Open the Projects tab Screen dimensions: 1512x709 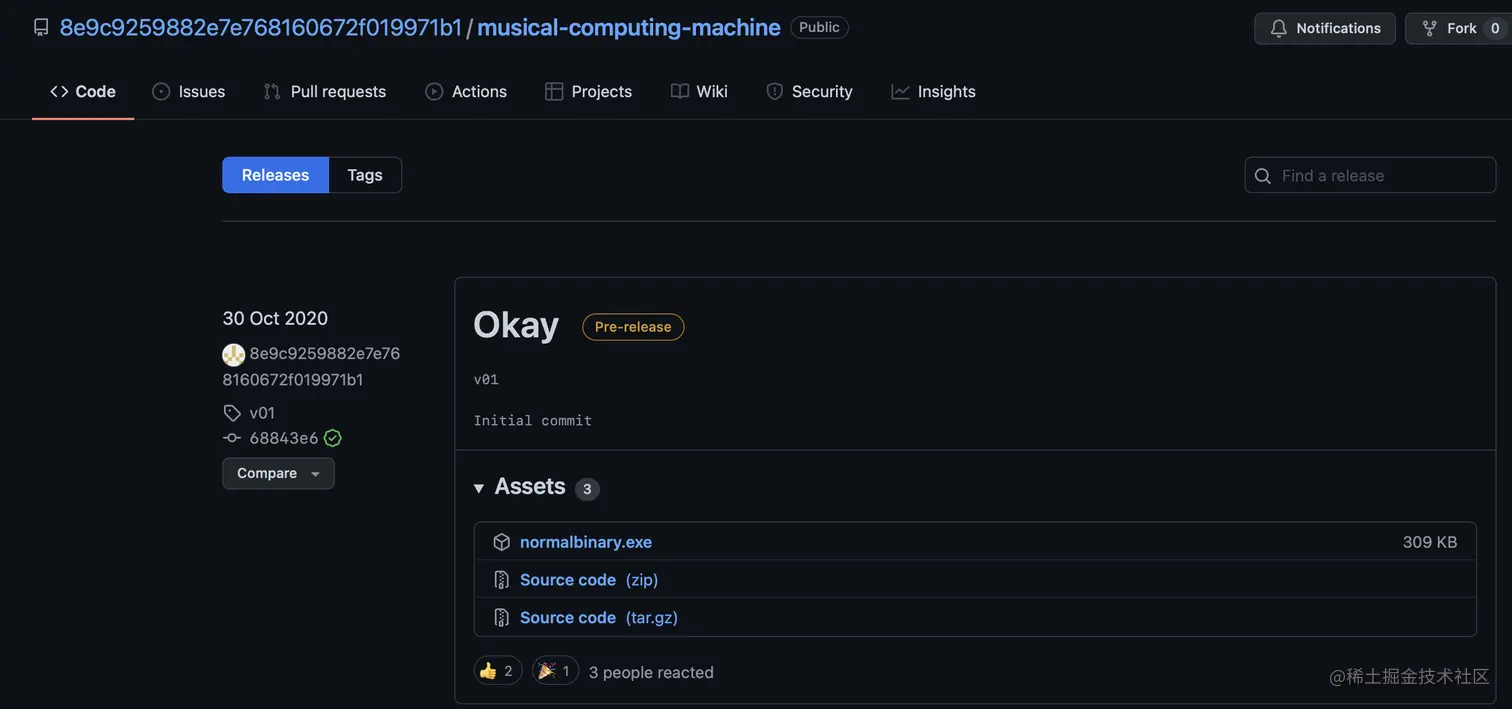(x=589, y=91)
